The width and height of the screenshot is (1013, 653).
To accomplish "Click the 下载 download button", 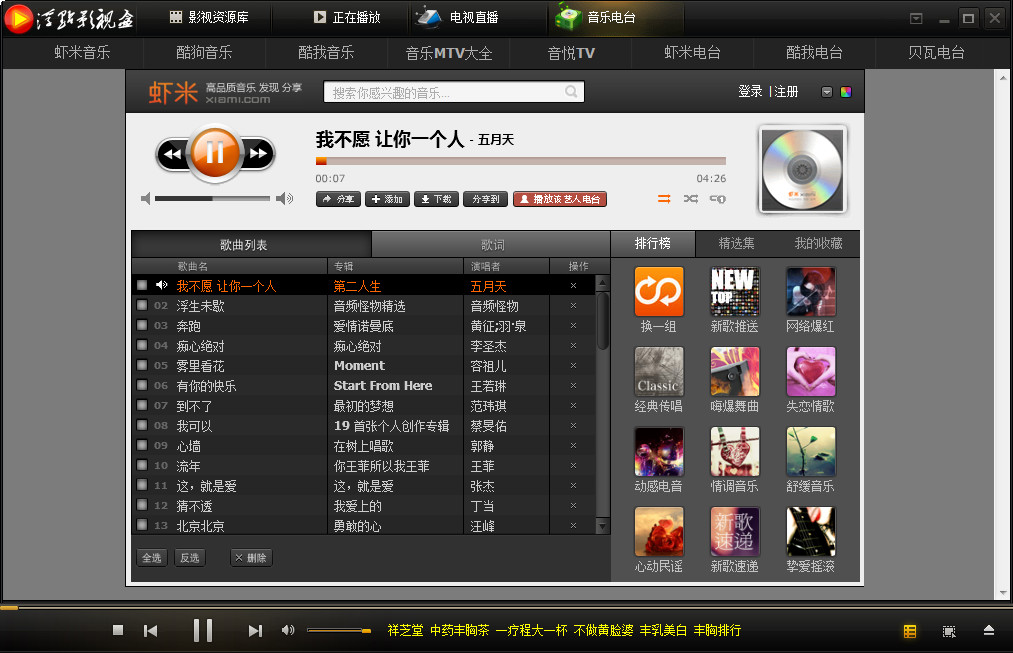I will [x=437, y=199].
